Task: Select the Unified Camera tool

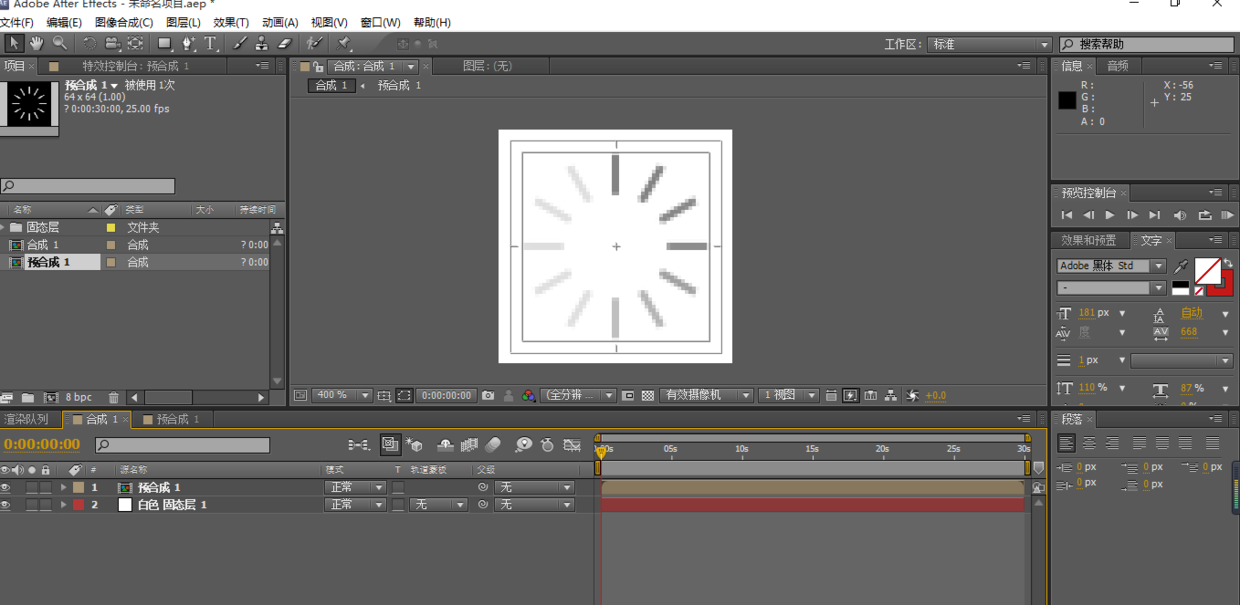Action: point(112,43)
